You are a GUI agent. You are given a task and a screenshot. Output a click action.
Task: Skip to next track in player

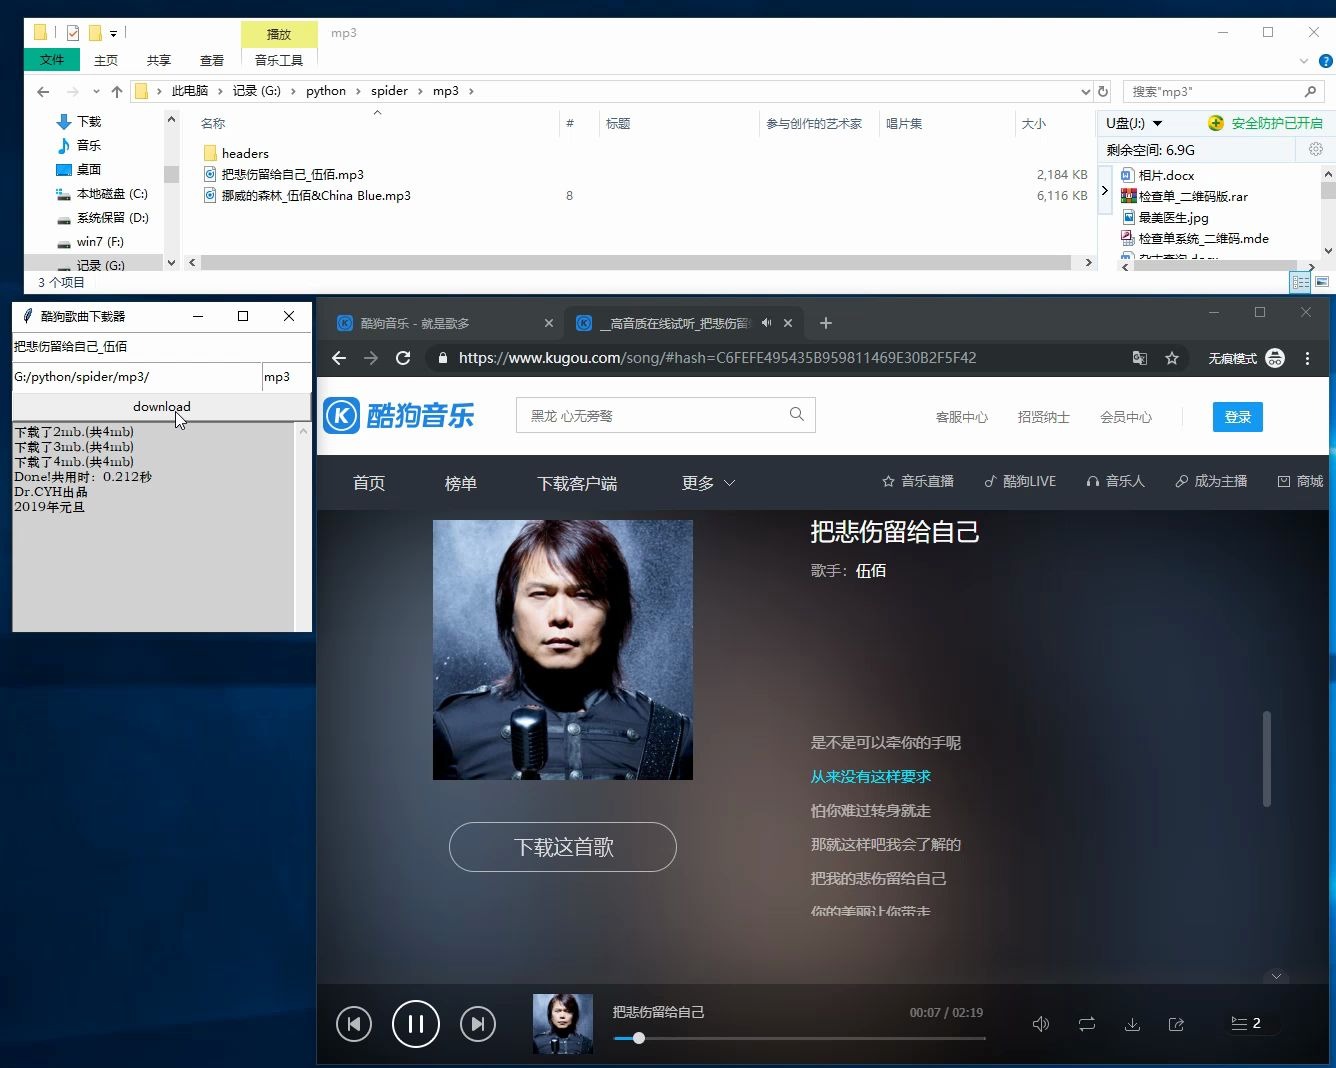[x=478, y=1024]
